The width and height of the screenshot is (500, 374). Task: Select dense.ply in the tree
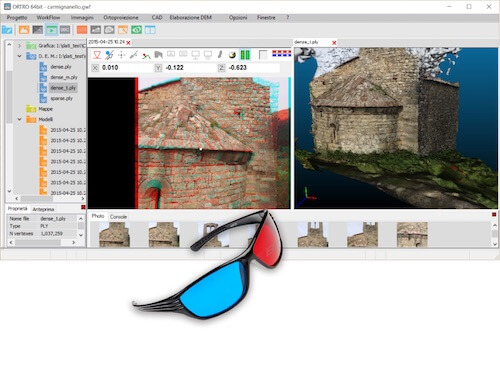click(x=61, y=67)
